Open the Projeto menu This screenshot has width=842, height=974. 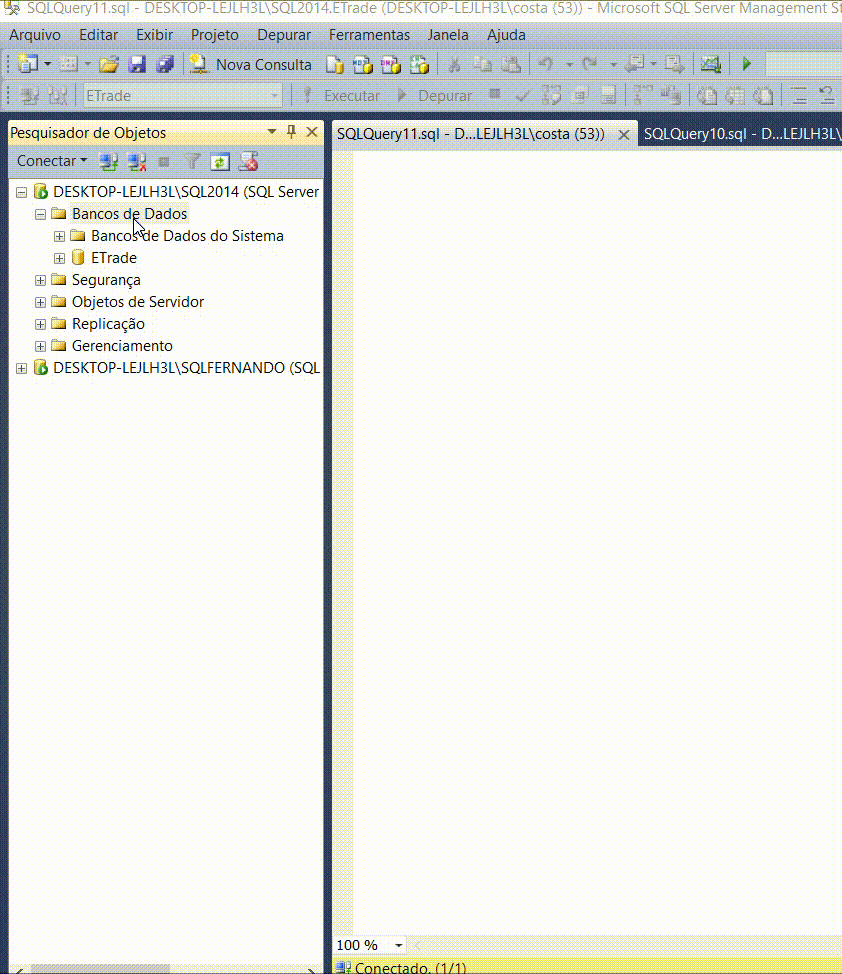tap(214, 35)
